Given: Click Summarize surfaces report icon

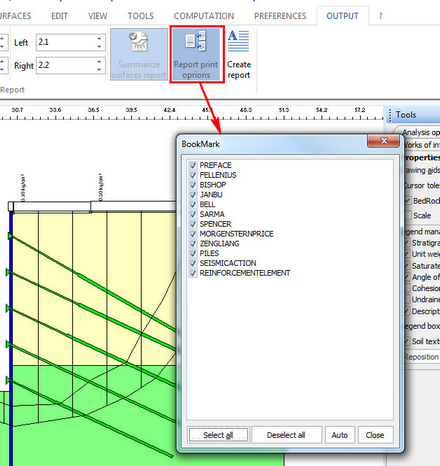Looking at the screenshot, I should 139,54.
